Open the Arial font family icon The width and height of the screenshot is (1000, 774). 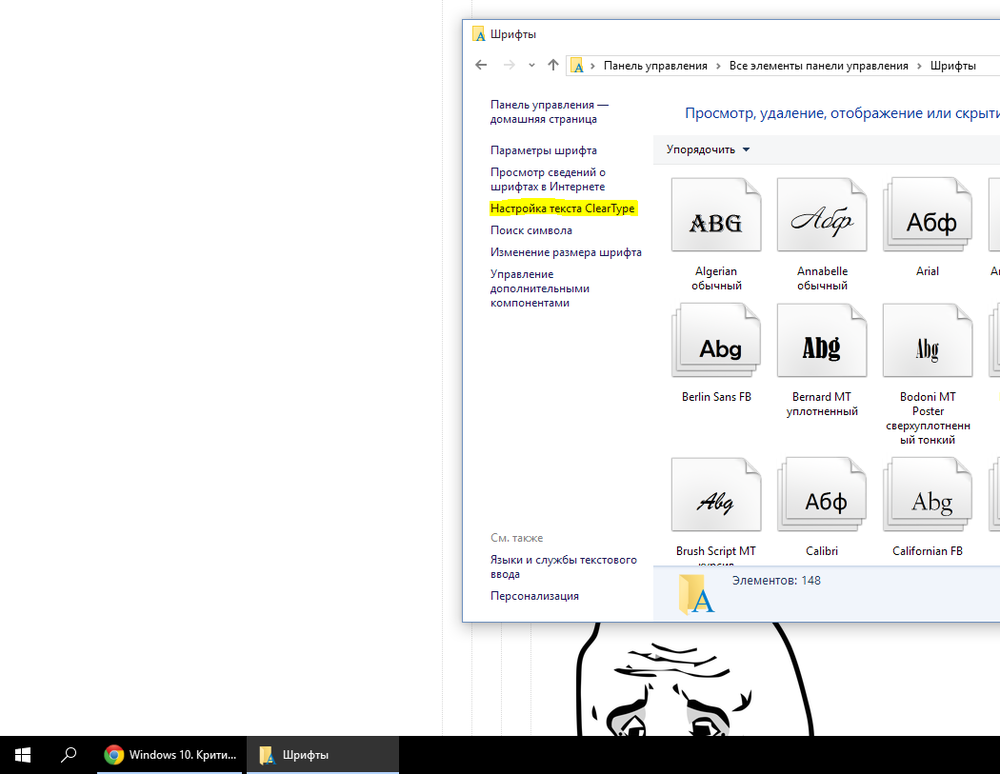928,216
